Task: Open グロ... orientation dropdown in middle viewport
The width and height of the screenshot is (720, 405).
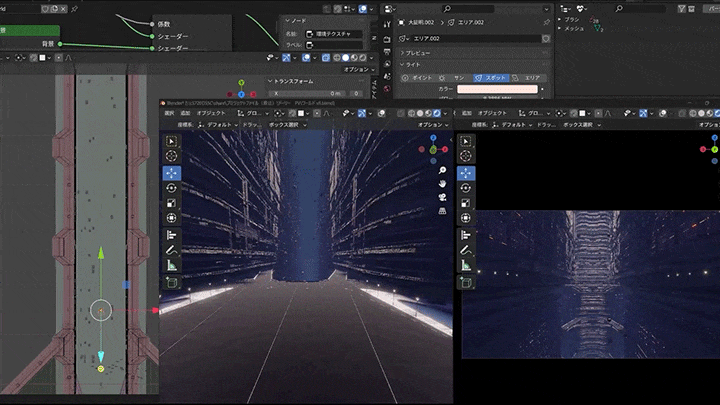Action: (253, 113)
